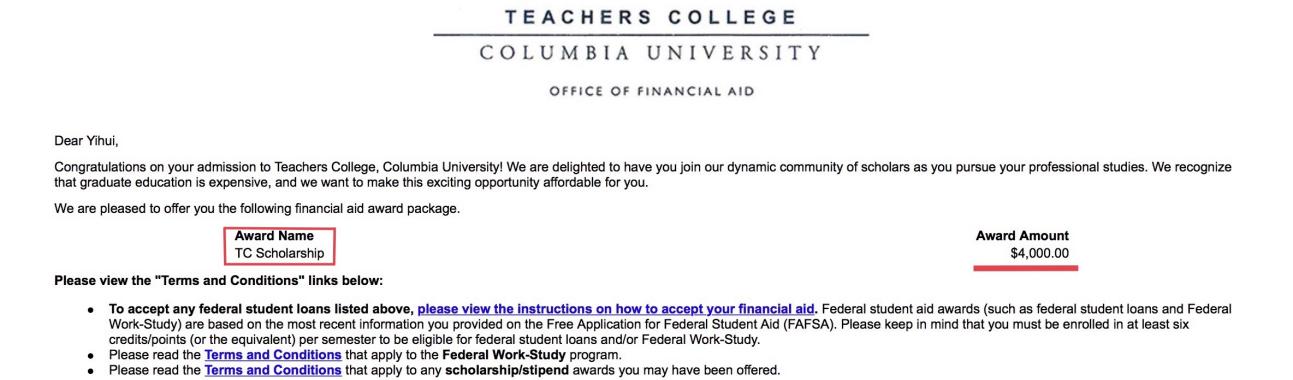This screenshot has width=1293, height=380.
Task: Click the horizontal rule under Teachers College
Action: point(651,35)
